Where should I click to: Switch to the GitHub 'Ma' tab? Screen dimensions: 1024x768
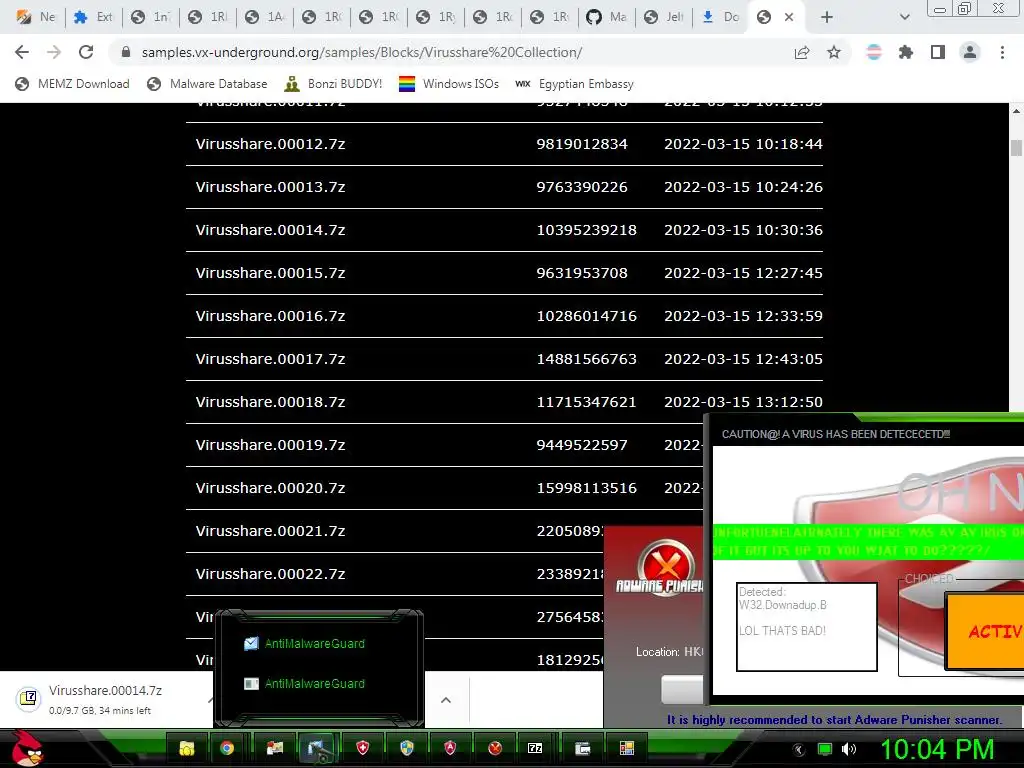(x=607, y=17)
